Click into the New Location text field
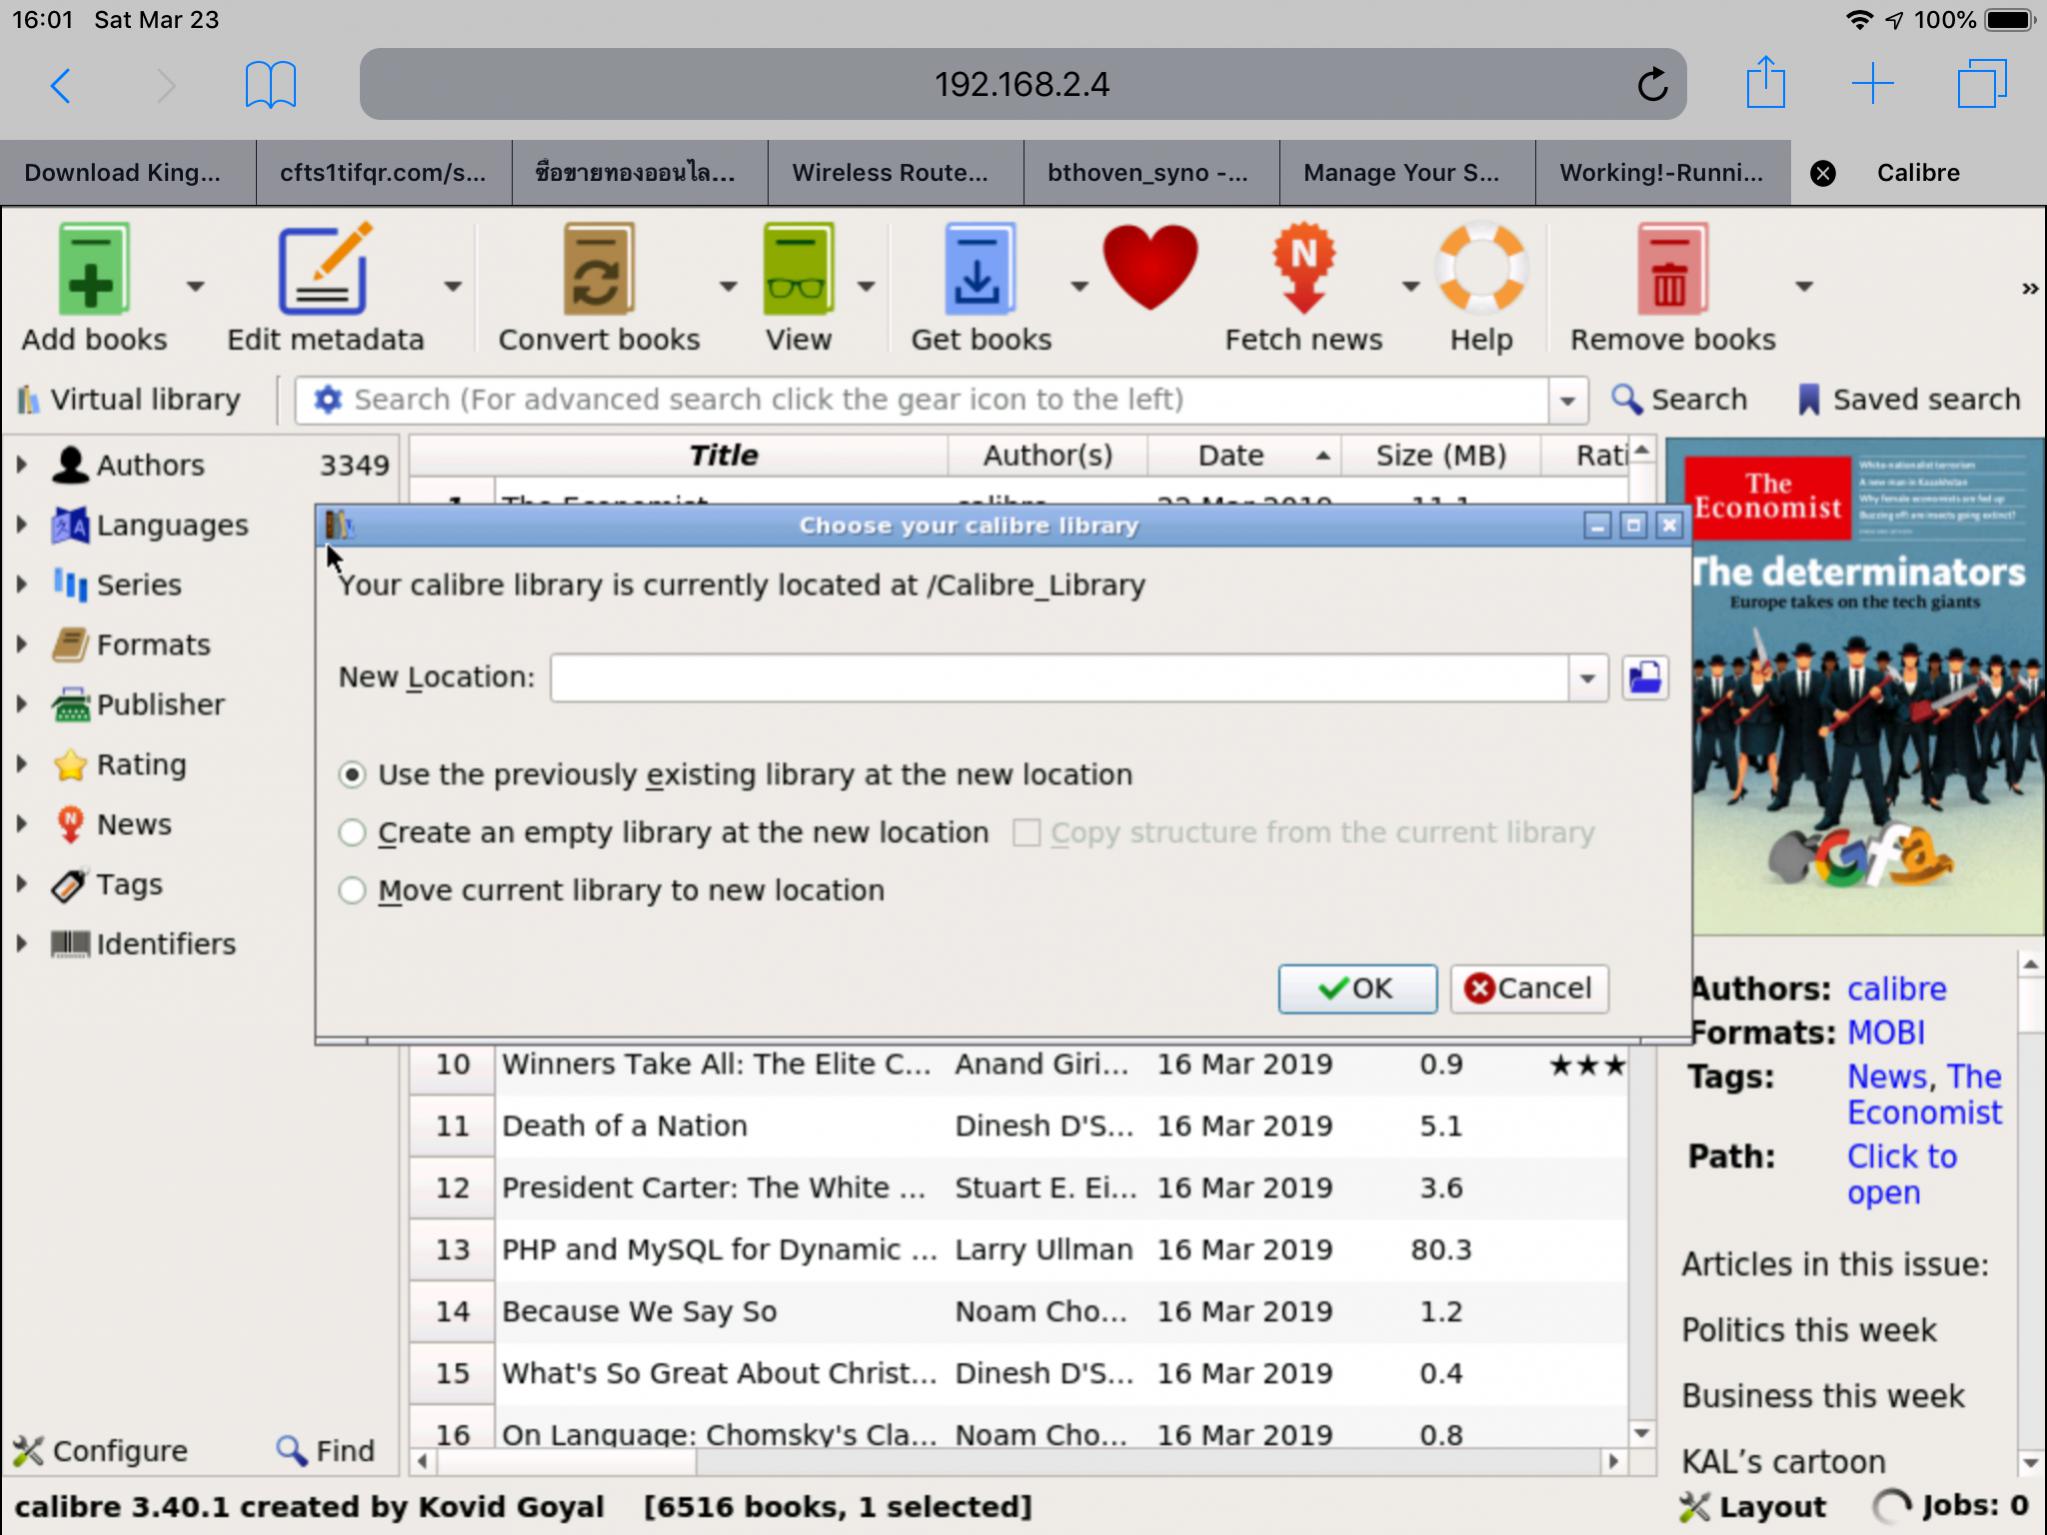Screen dimensions: 2047x1535 (x=1058, y=678)
